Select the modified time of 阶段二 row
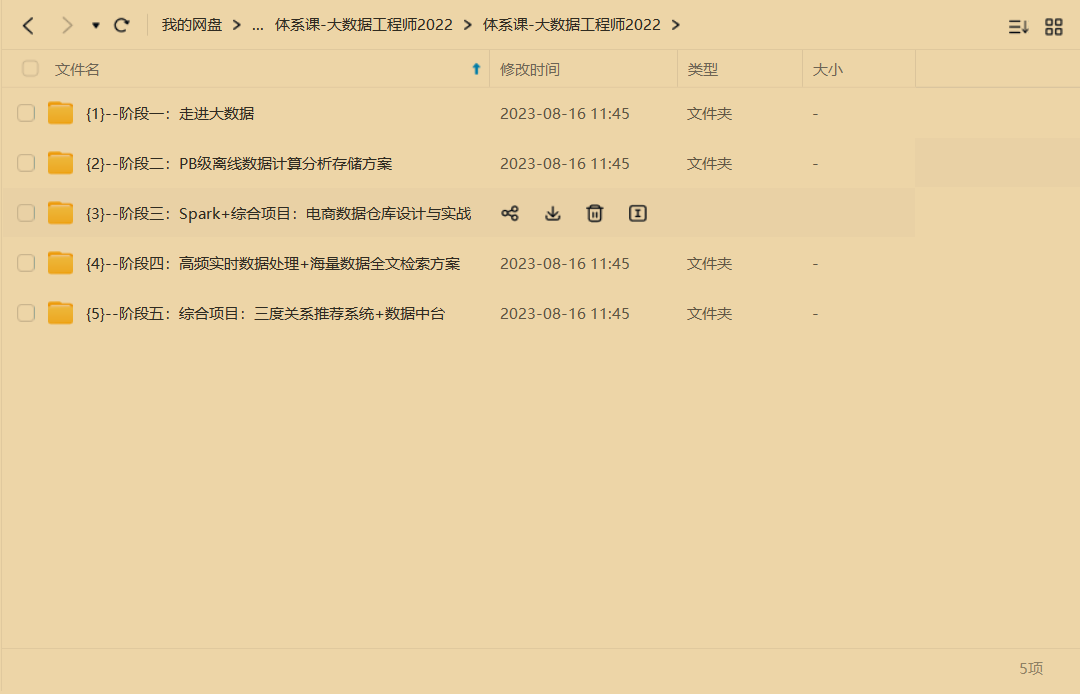Screen dimensions: 1080x694 [565, 164]
